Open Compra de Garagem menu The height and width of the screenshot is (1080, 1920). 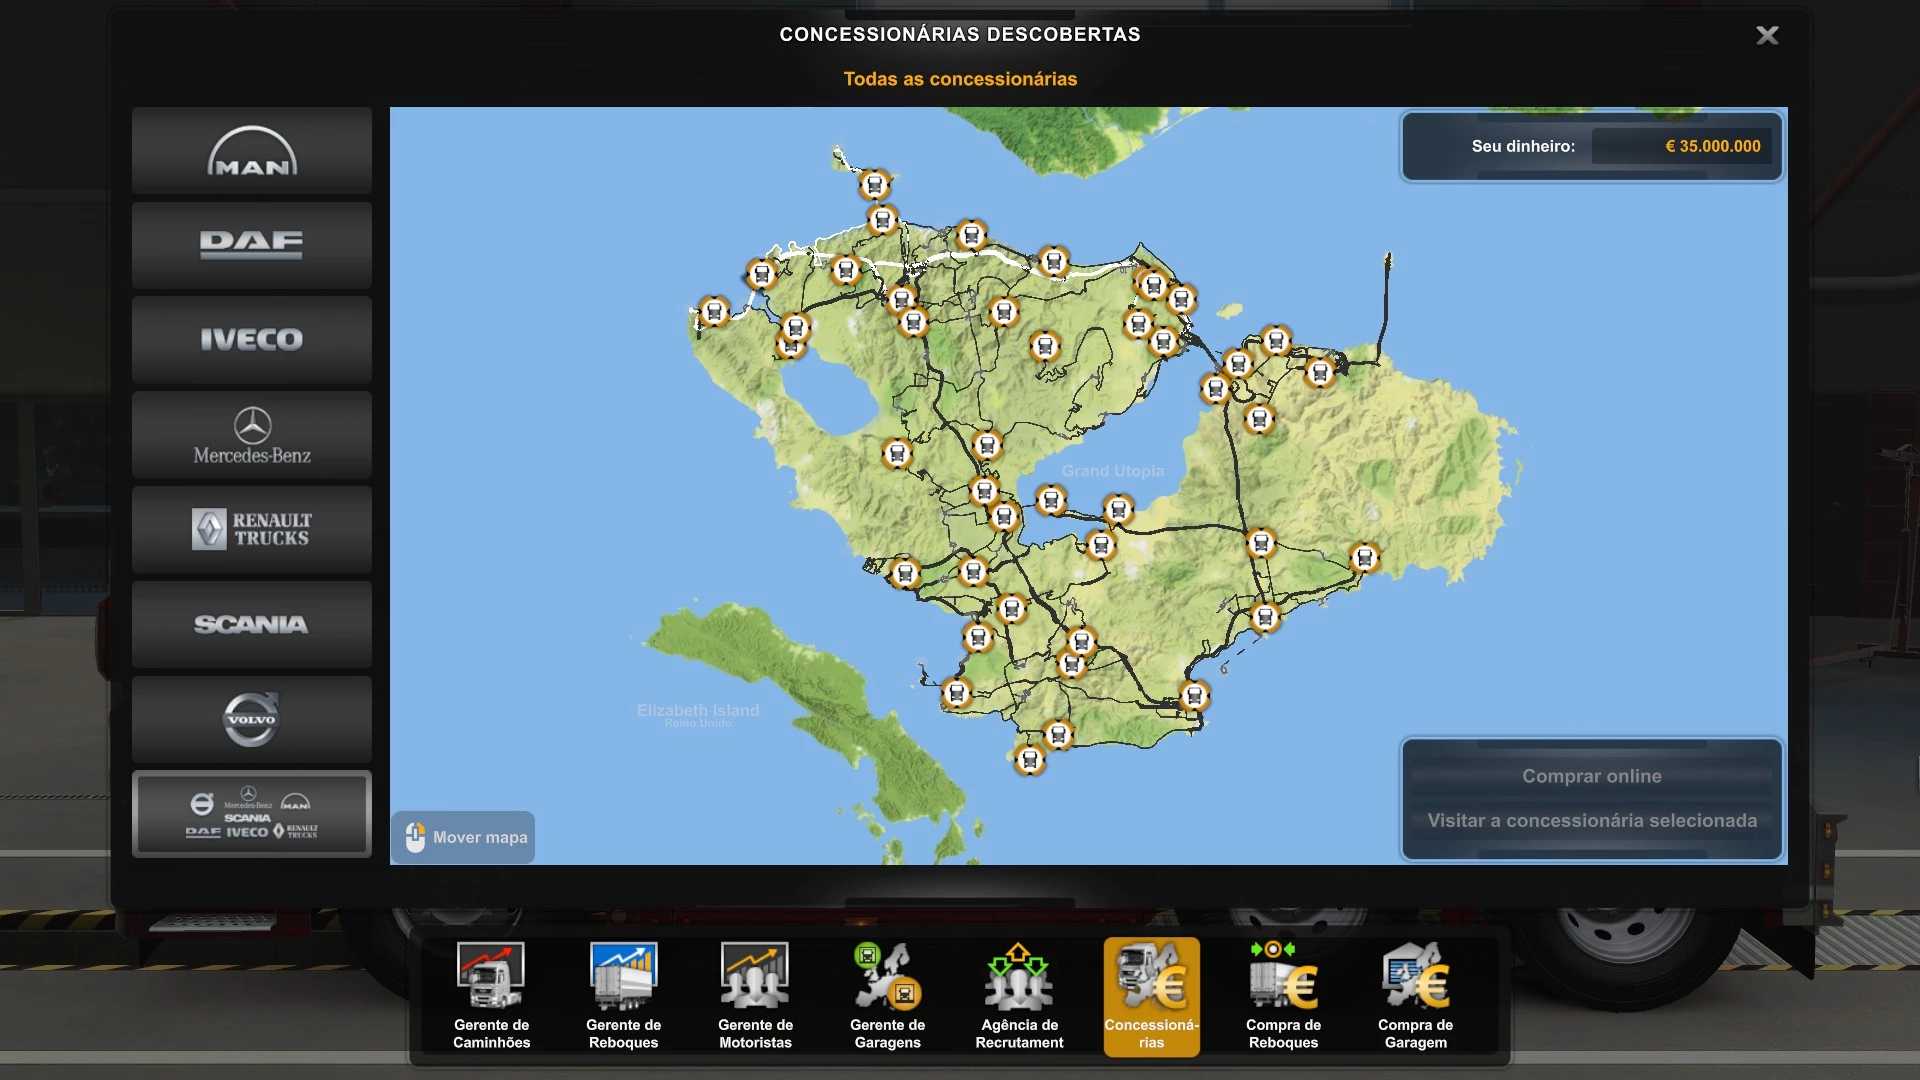pos(1415,996)
